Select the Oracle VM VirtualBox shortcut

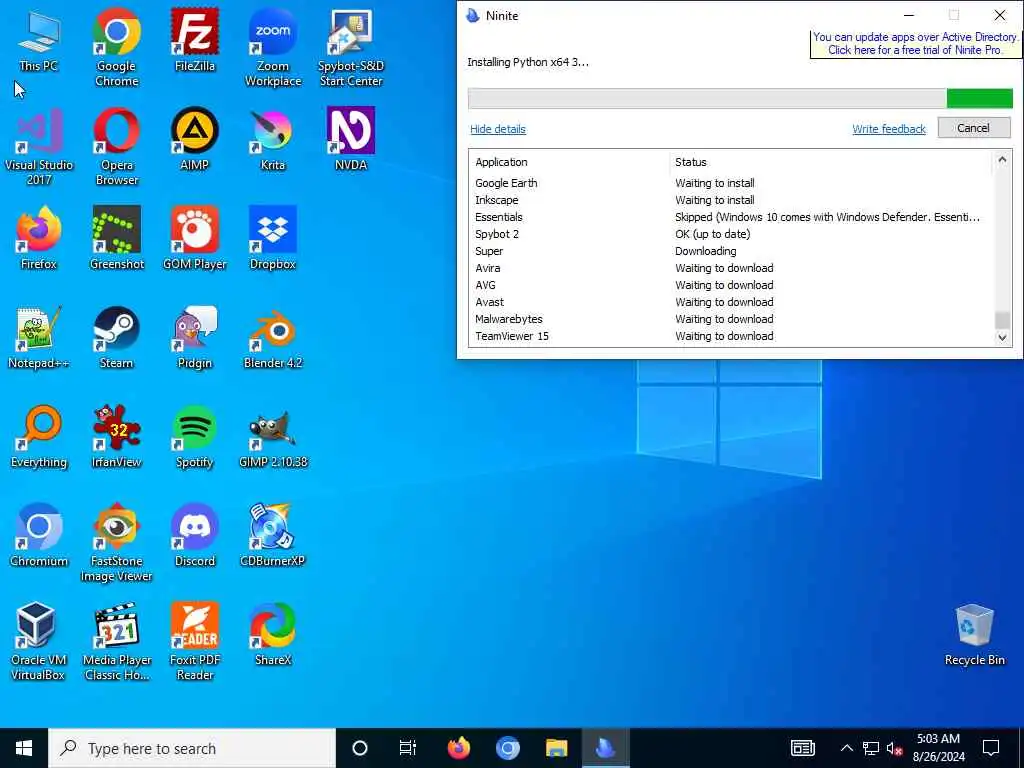coord(39,643)
